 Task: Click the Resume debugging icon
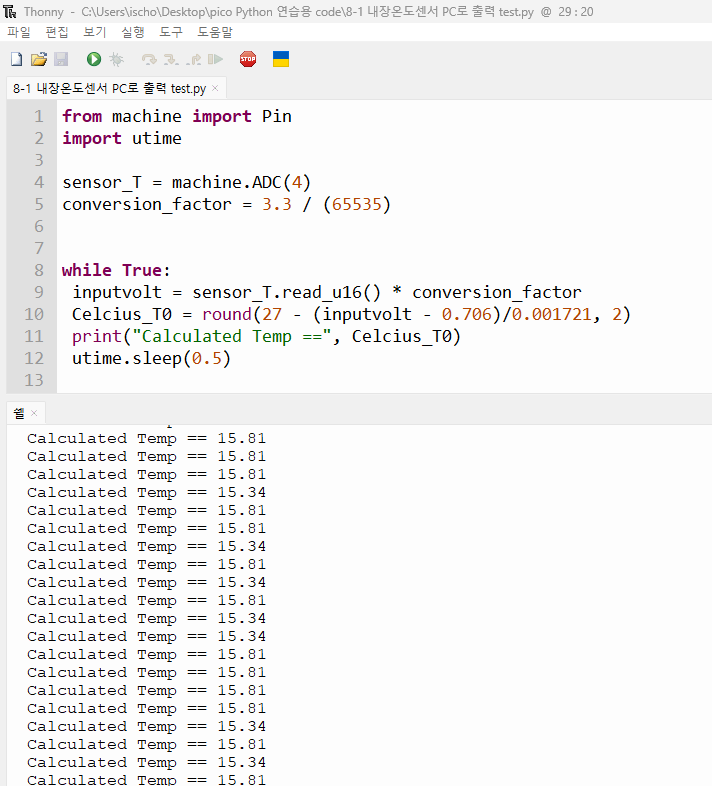pyautogui.click(x=216, y=59)
